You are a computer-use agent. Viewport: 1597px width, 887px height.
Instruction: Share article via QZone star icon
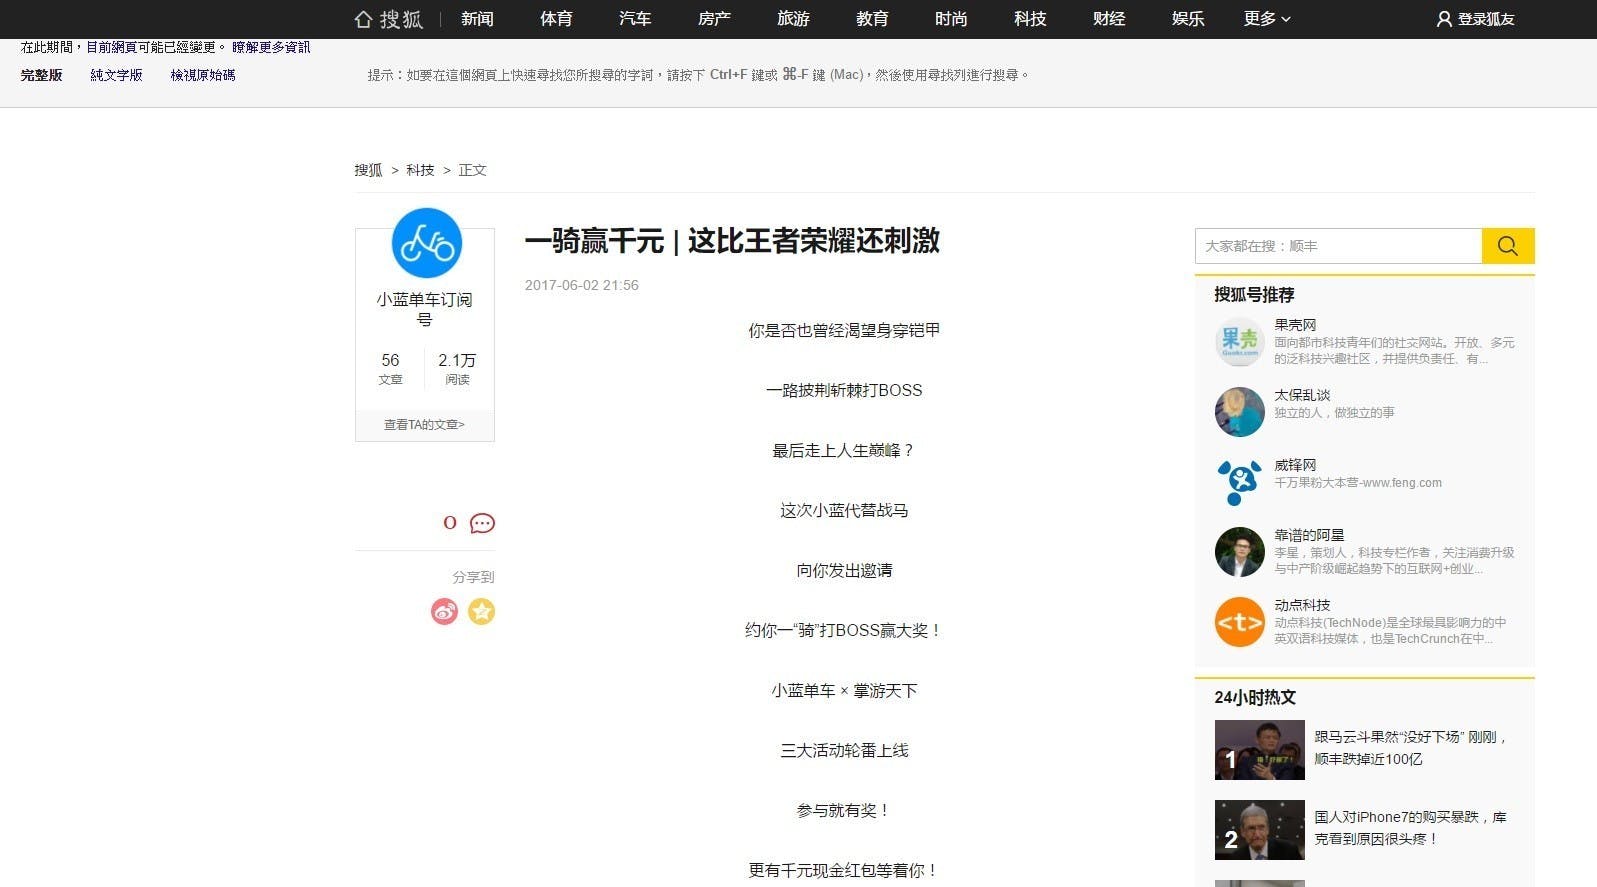[482, 611]
